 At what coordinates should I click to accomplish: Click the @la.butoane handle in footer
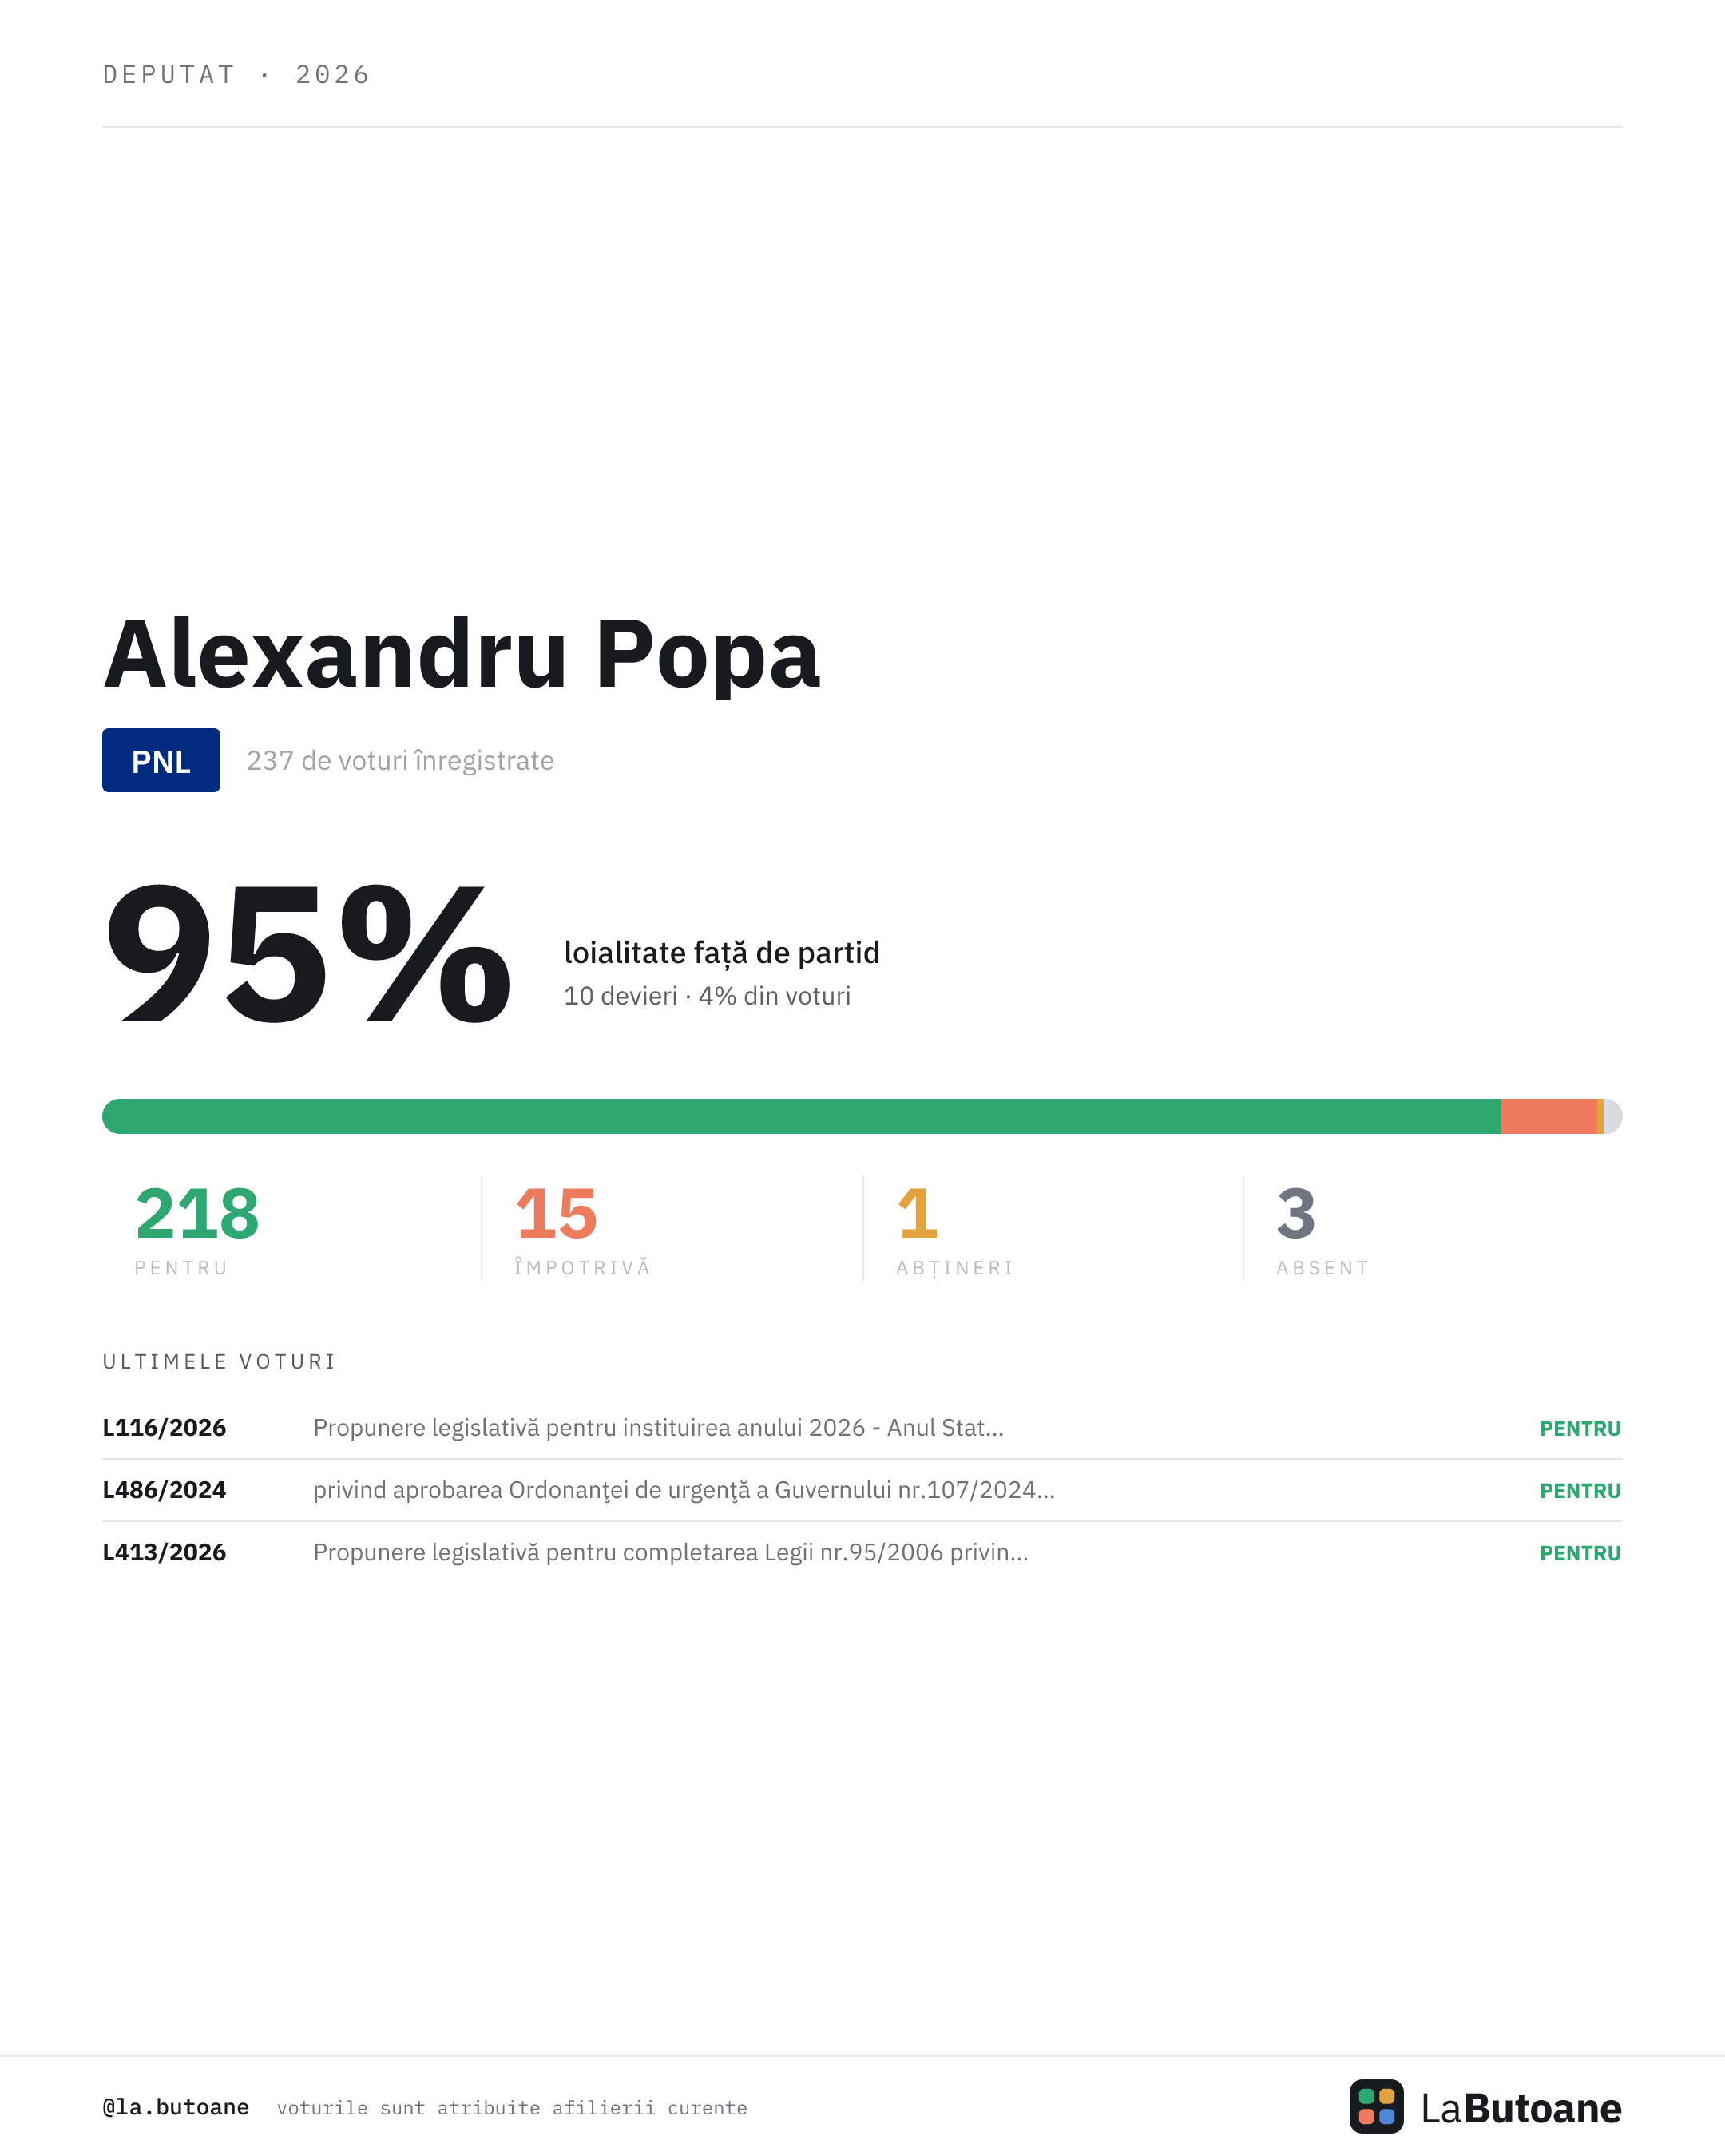176,2107
